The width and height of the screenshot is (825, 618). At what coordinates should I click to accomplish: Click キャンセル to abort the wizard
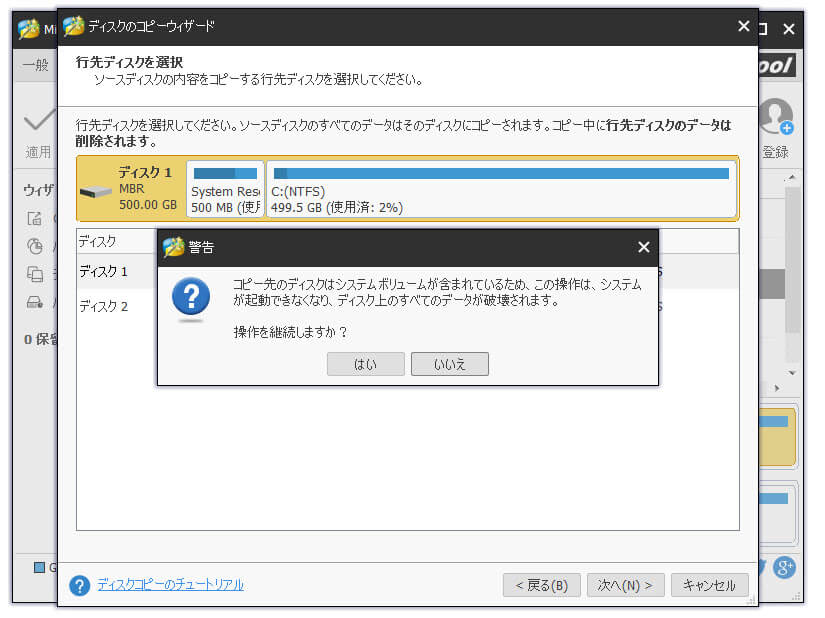click(710, 586)
